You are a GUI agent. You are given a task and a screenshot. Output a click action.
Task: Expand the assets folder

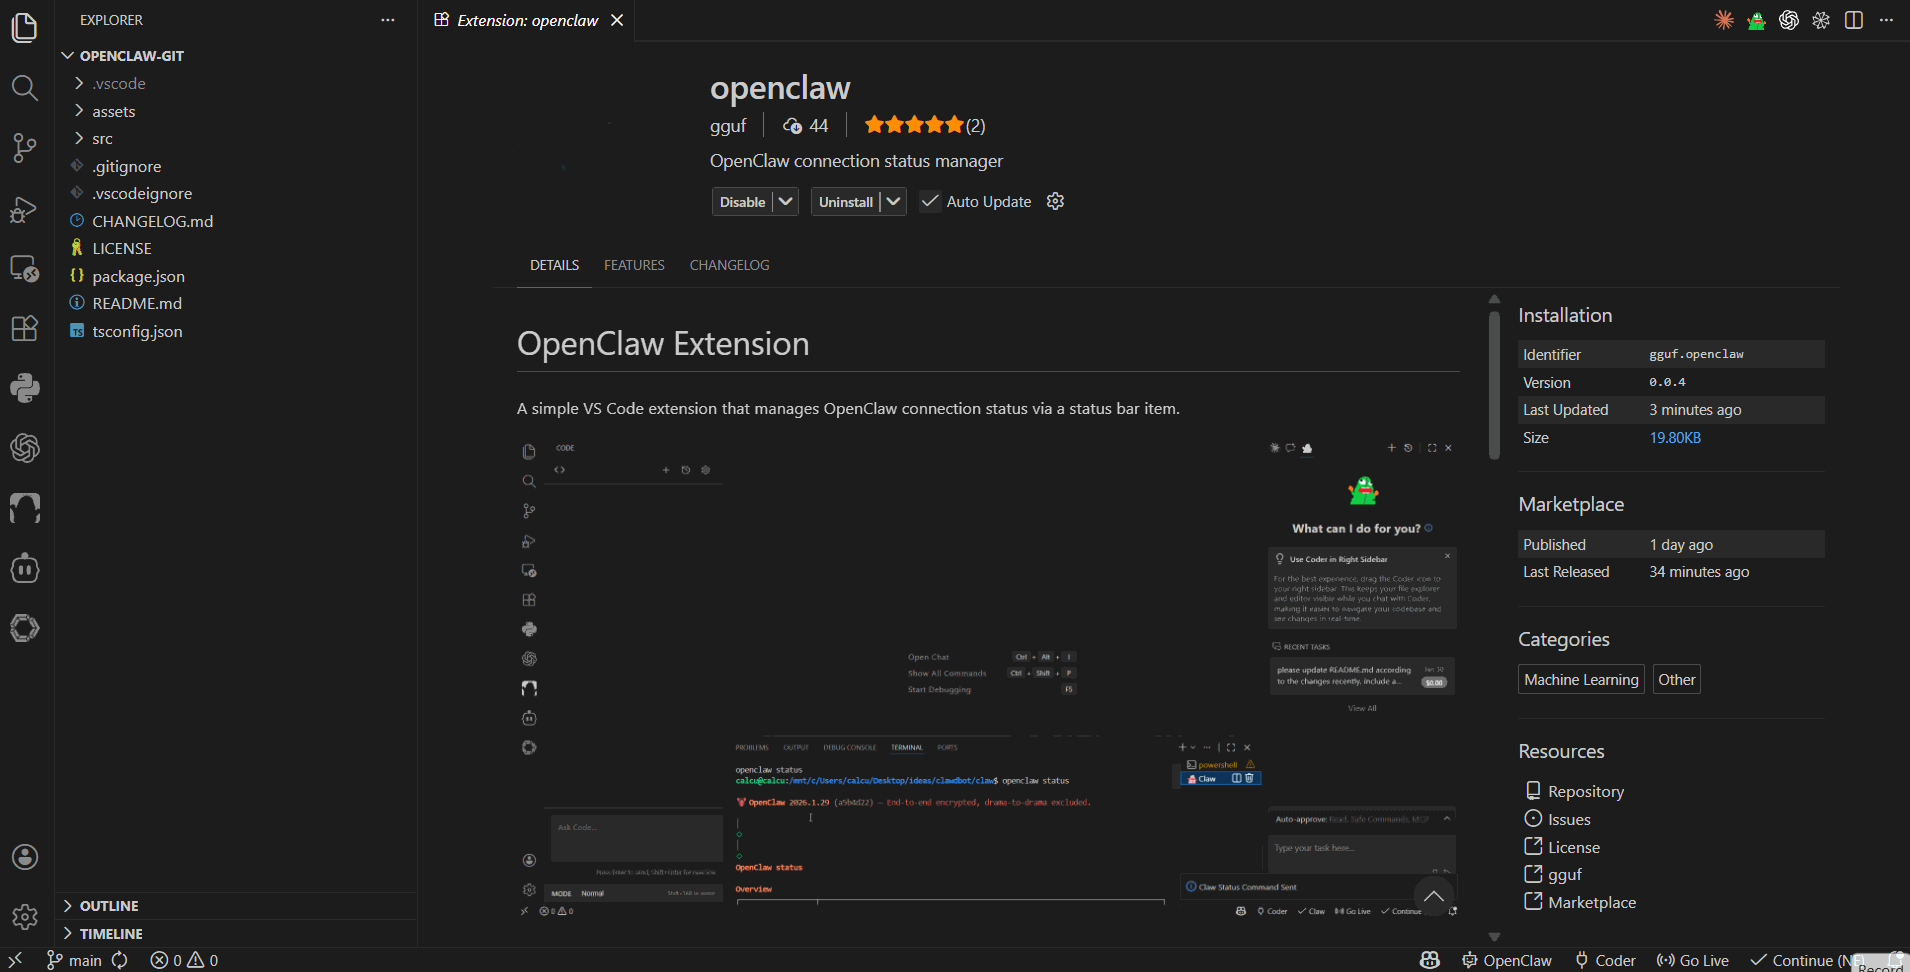pos(114,112)
